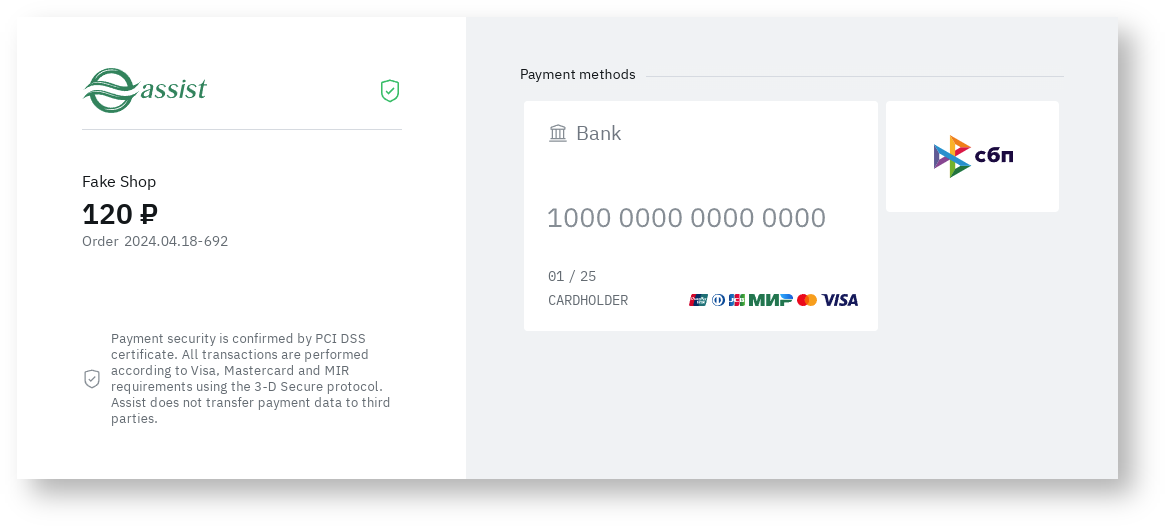Focus the card expiry date field
The height and width of the screenshot is (527, 1166).
[x=572, y=276]
